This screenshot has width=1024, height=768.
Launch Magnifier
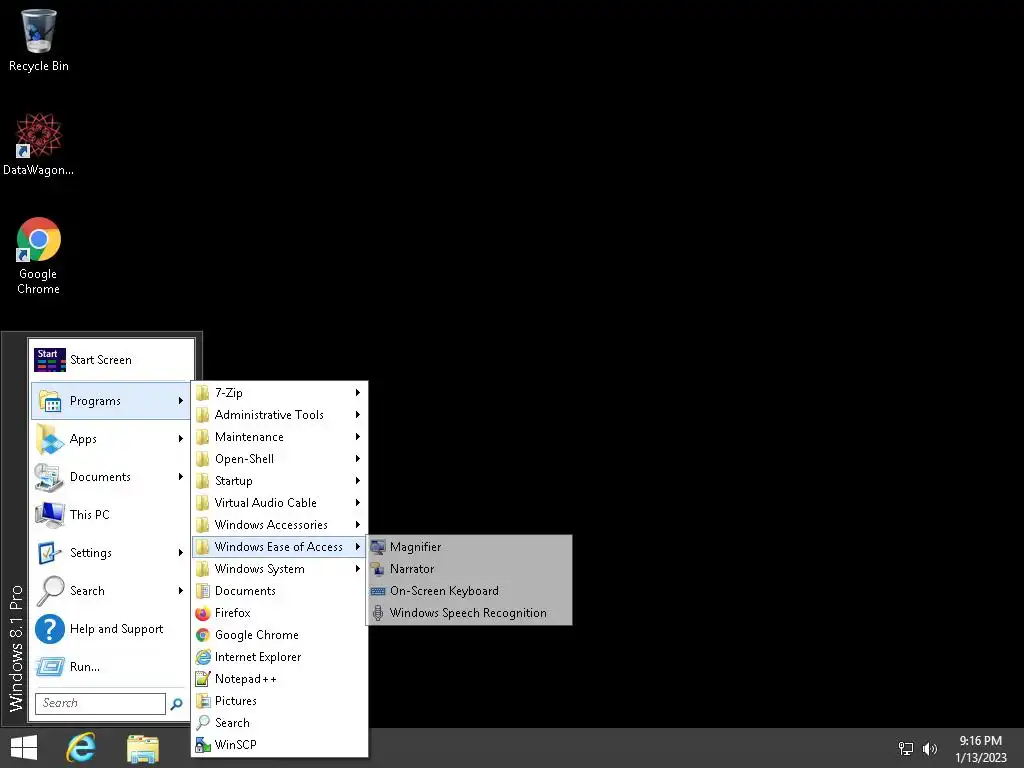[x=469, y=547]
